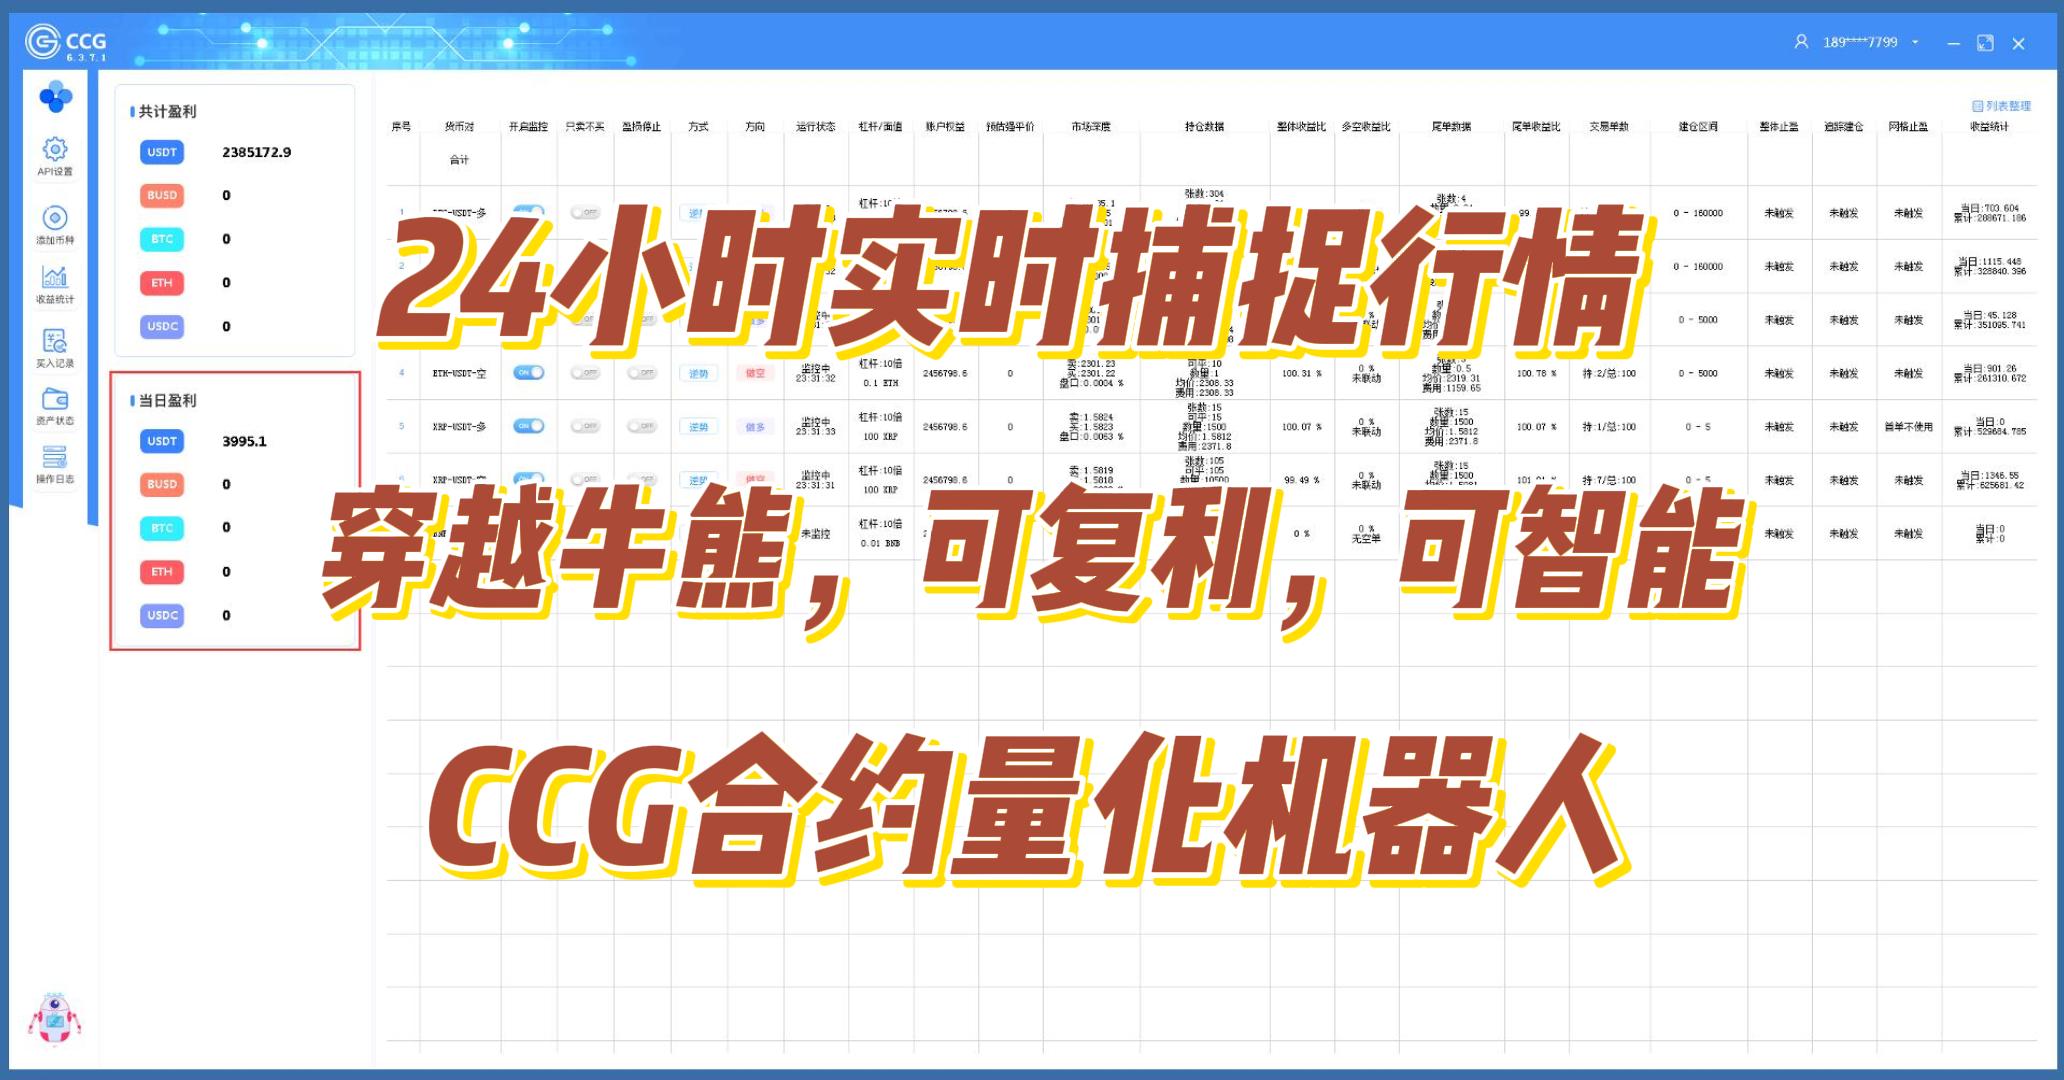The image size is (2064, 1080).
Task: Enable 盈损停止 switch for ETH-USDT-空 row
Action: click(x=641, y=373)
